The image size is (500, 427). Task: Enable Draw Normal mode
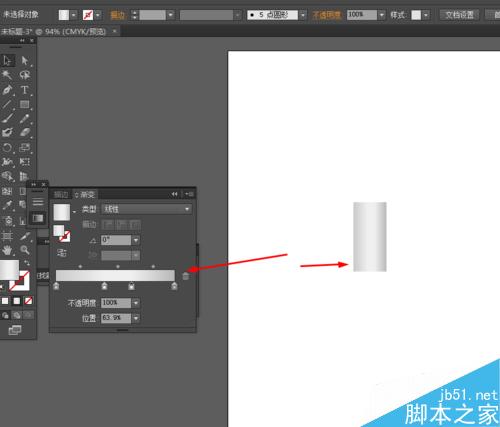(5, 315)
